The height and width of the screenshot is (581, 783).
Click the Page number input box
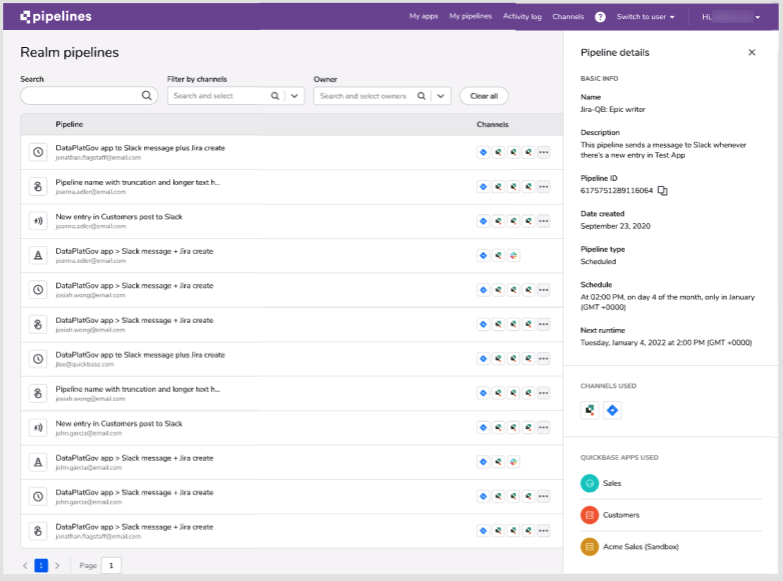coord(111,566)
